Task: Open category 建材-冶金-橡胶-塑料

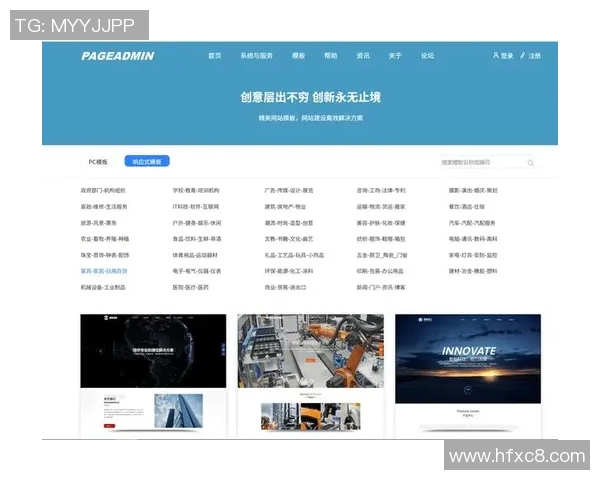Action: pyautogui.click(x=473, y=271)
